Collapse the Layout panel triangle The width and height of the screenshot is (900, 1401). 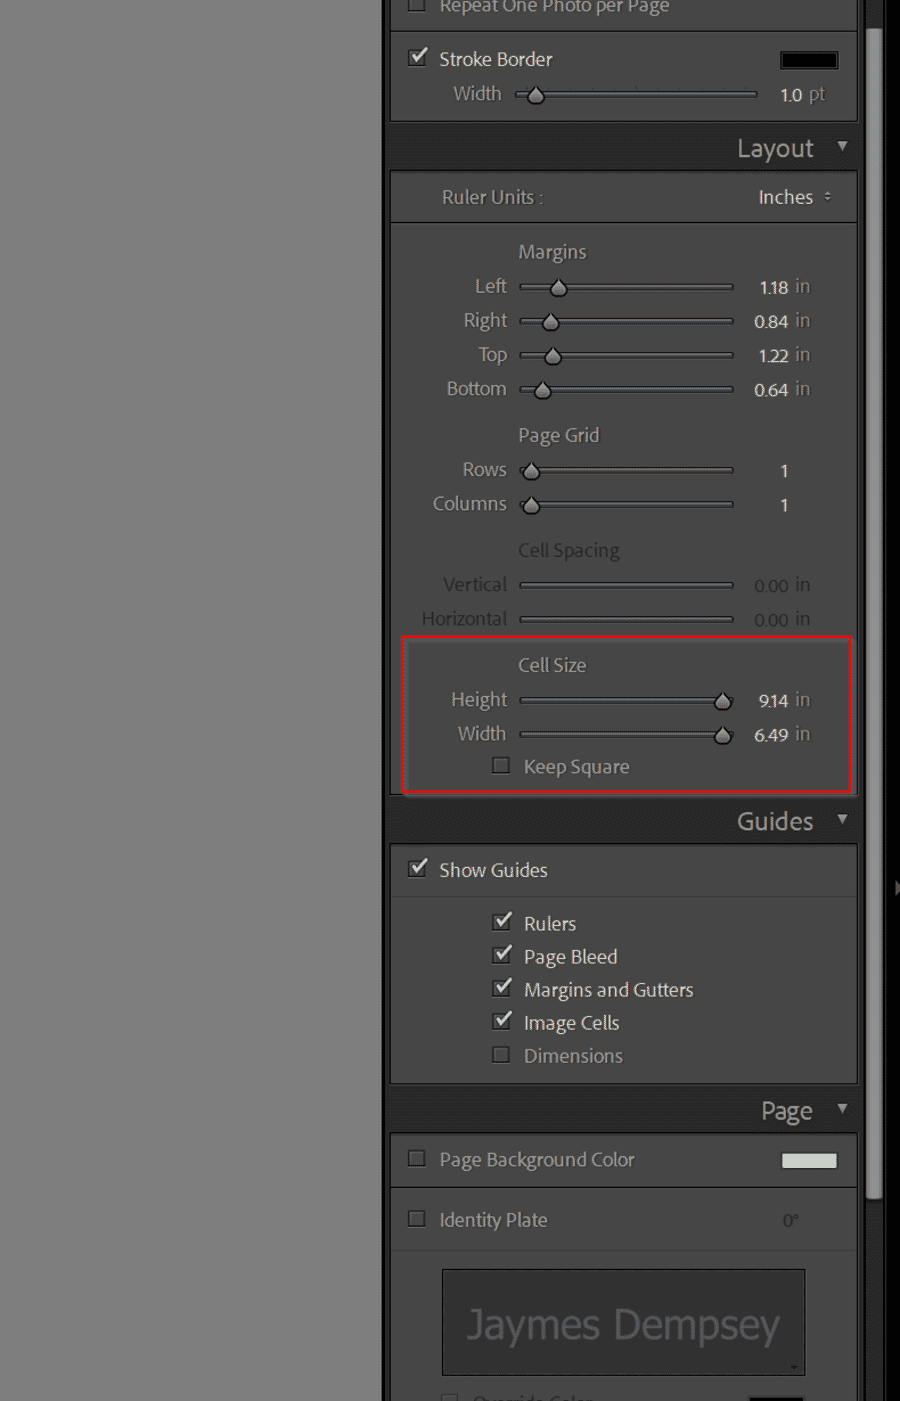pos(842,146)
